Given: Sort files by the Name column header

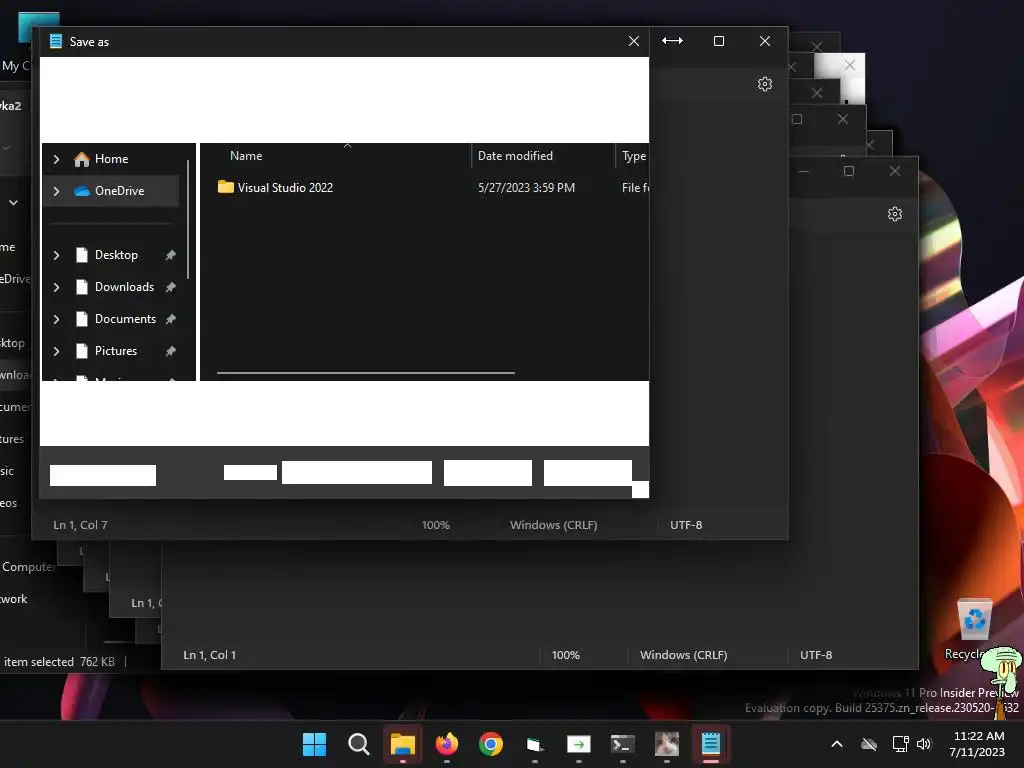Looking at the screenshot, I should (246, 156).
